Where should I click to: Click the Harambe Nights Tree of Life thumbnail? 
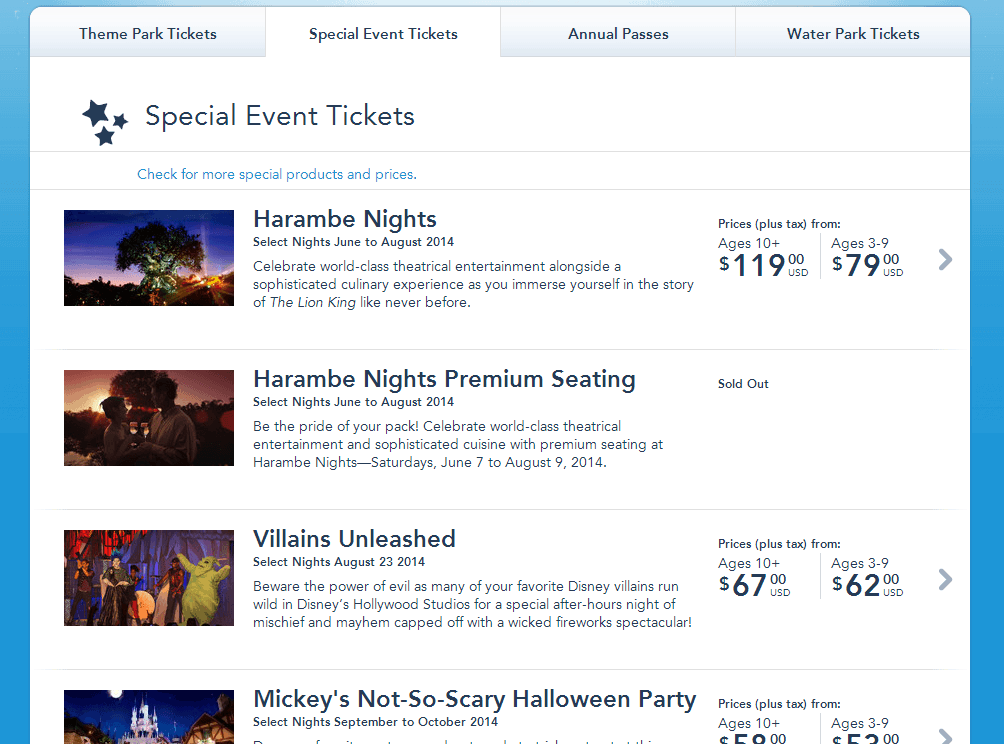(149, 258)
